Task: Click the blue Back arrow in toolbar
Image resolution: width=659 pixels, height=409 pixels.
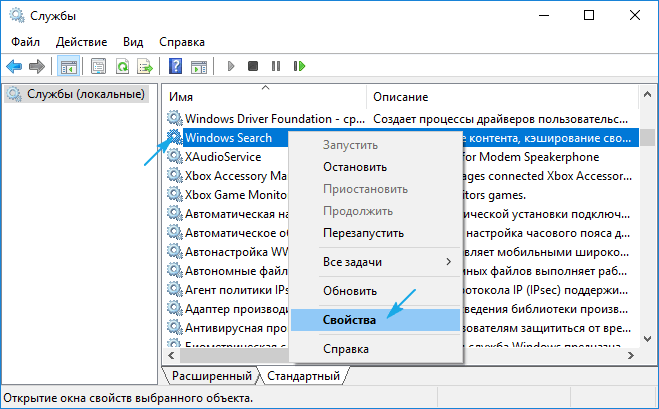Action: pos(14,67)
